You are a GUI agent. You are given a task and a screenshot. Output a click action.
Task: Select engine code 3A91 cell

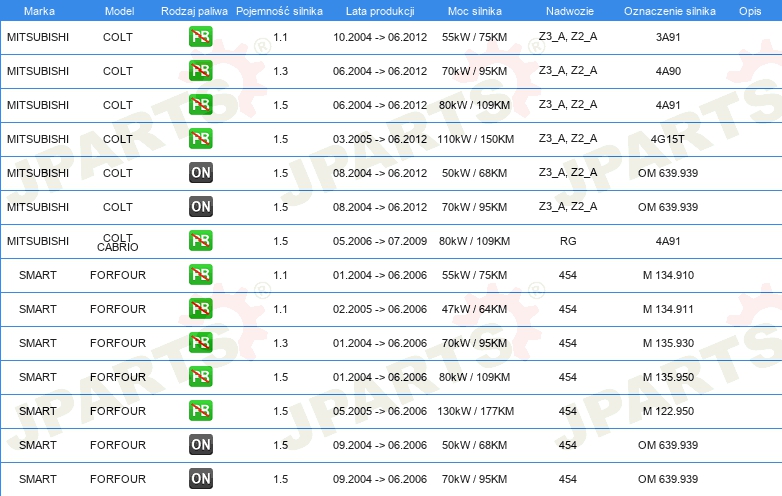(x=668, y=37)
